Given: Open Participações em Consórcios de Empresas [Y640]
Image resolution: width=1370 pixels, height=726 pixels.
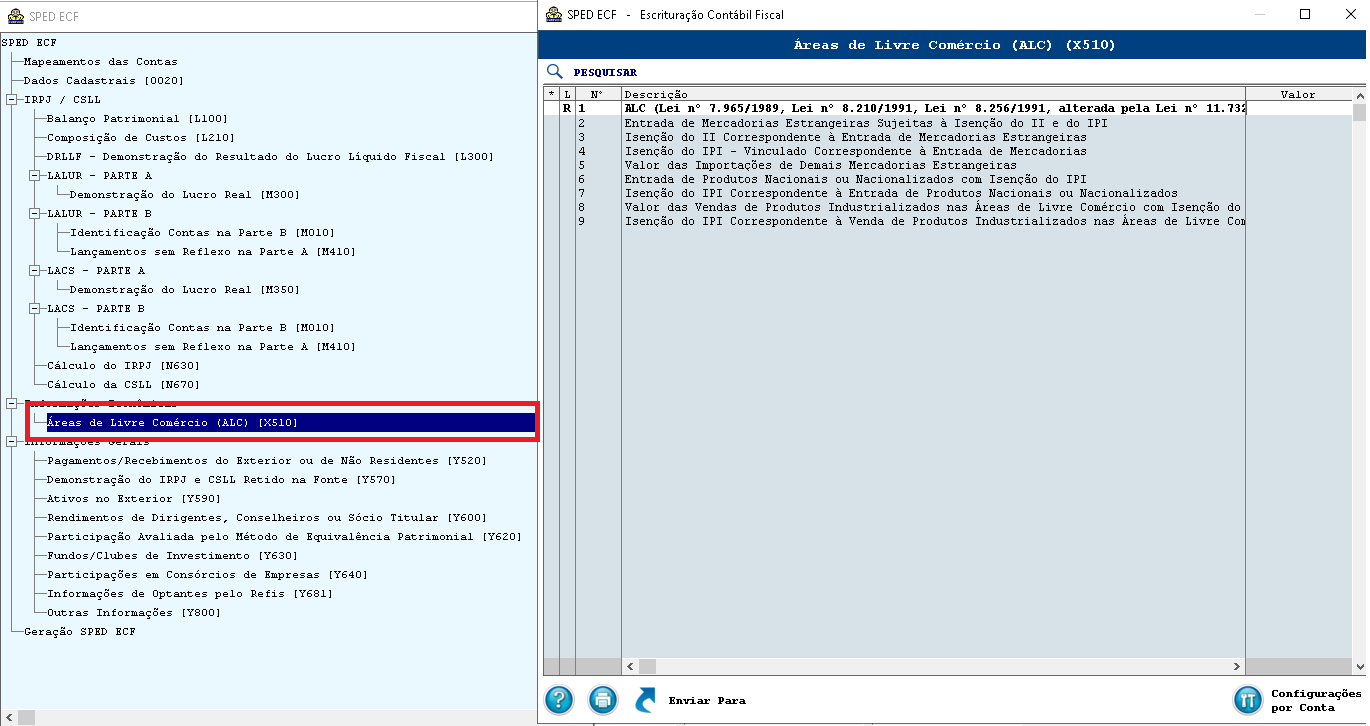Looking at the screenshot, I should pos(207,574).
